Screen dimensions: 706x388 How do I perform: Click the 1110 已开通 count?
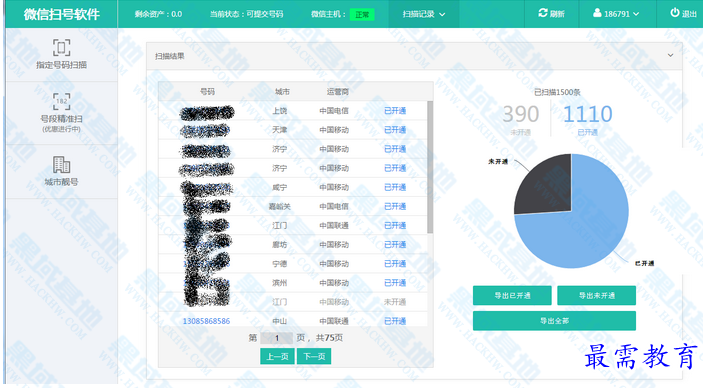click(x=588, y=114)
